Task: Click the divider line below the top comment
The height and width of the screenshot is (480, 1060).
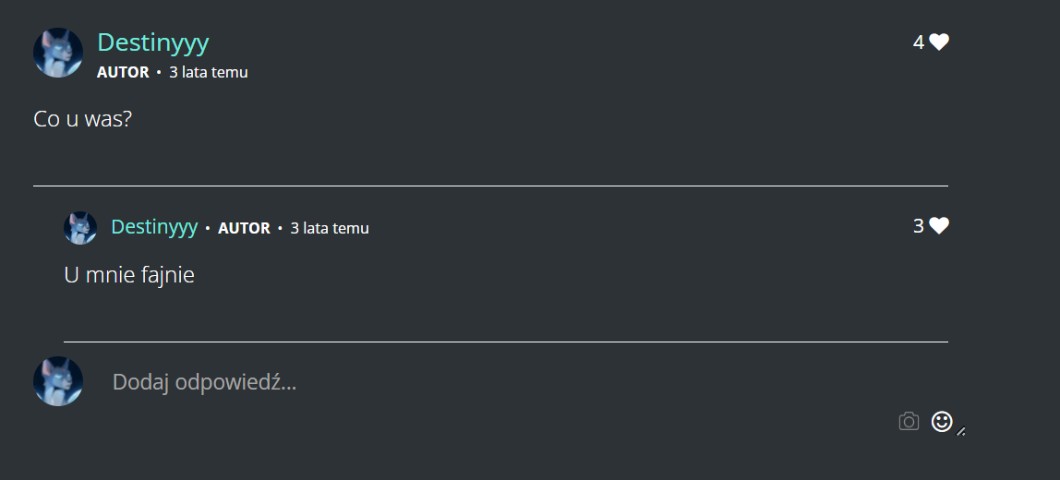Action: [490, 186]
